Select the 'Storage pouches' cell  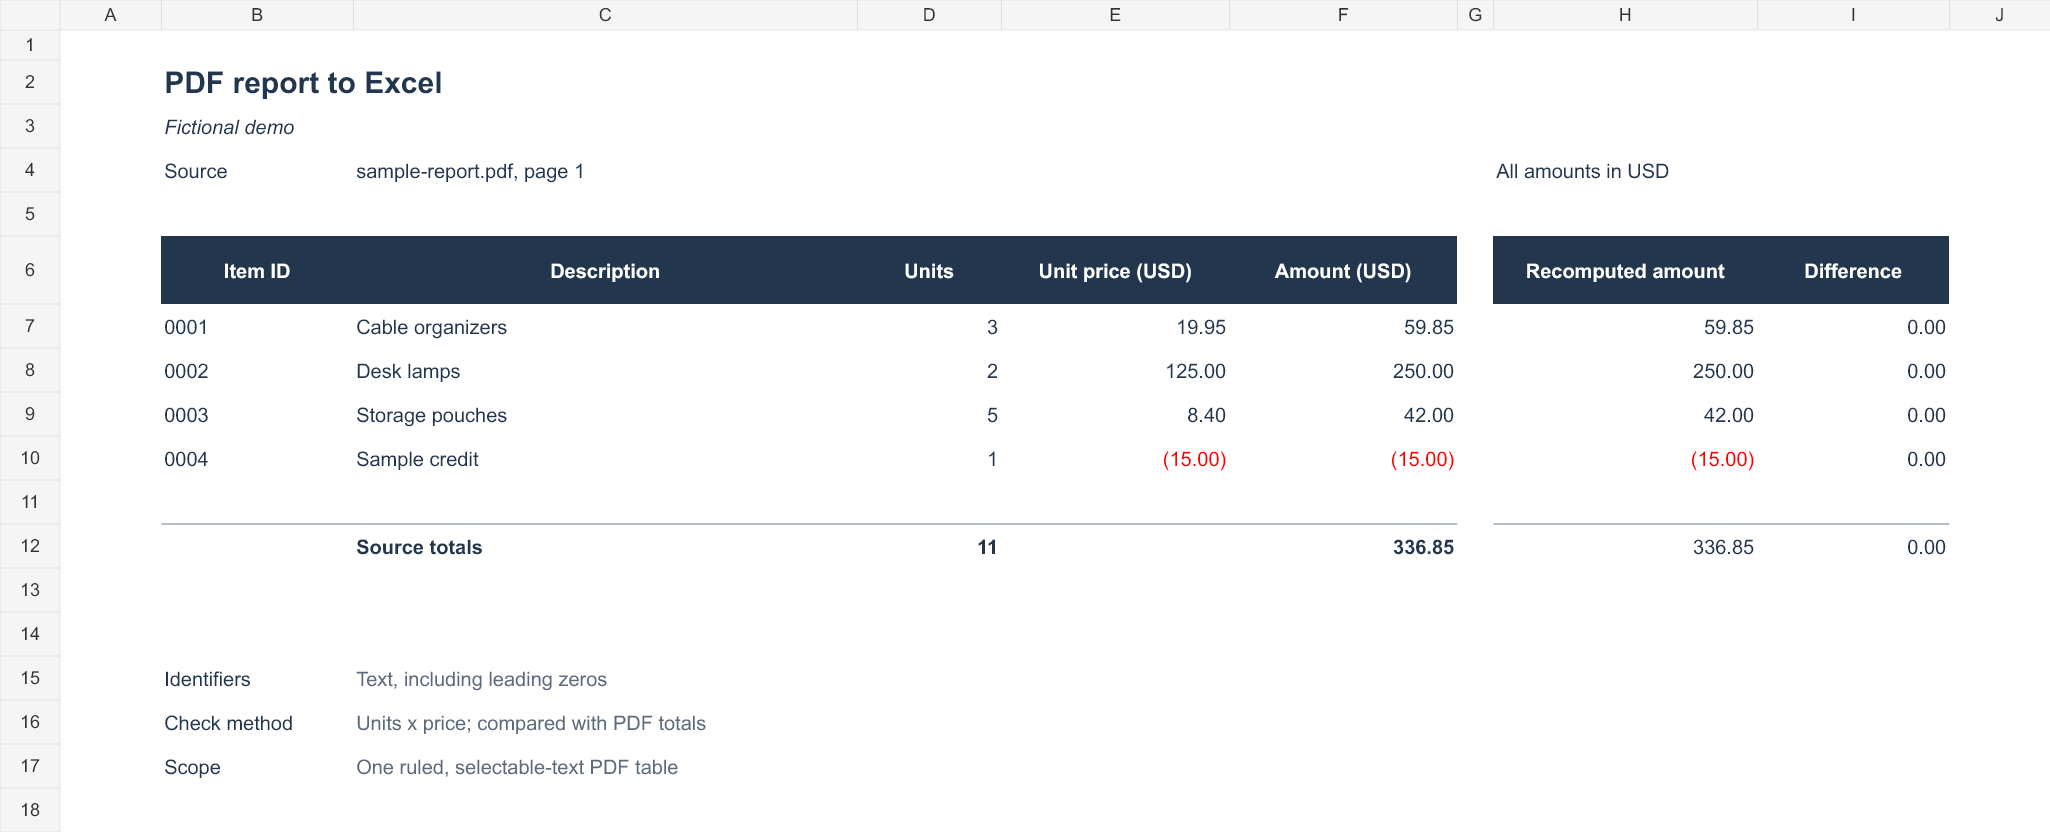coord(605,415)
